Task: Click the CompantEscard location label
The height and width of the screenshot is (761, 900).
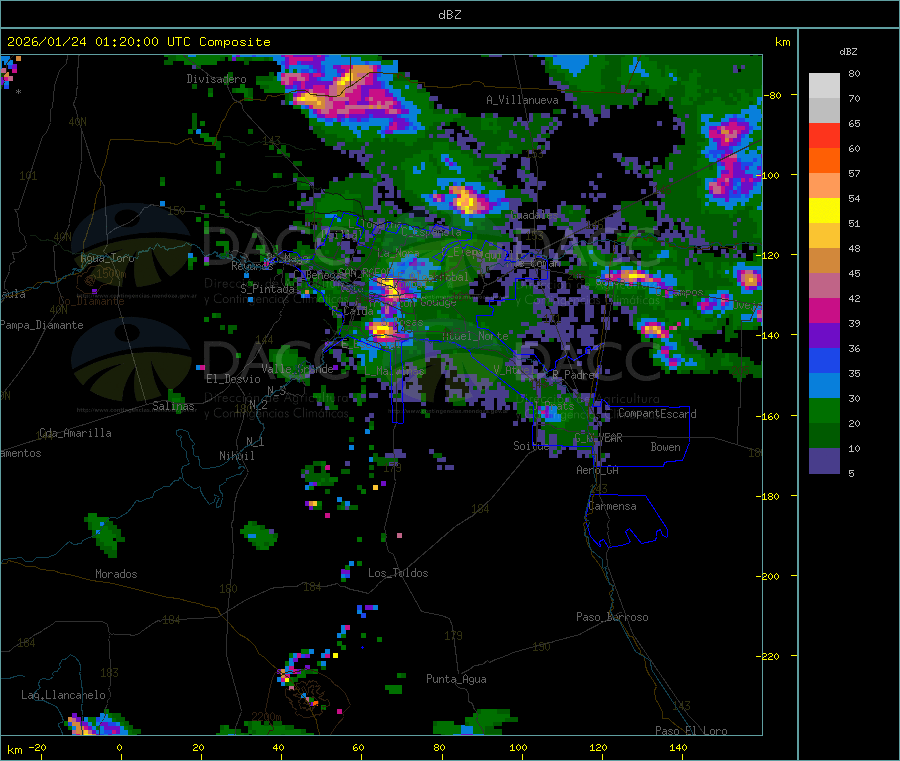Action: coord(657,414)
